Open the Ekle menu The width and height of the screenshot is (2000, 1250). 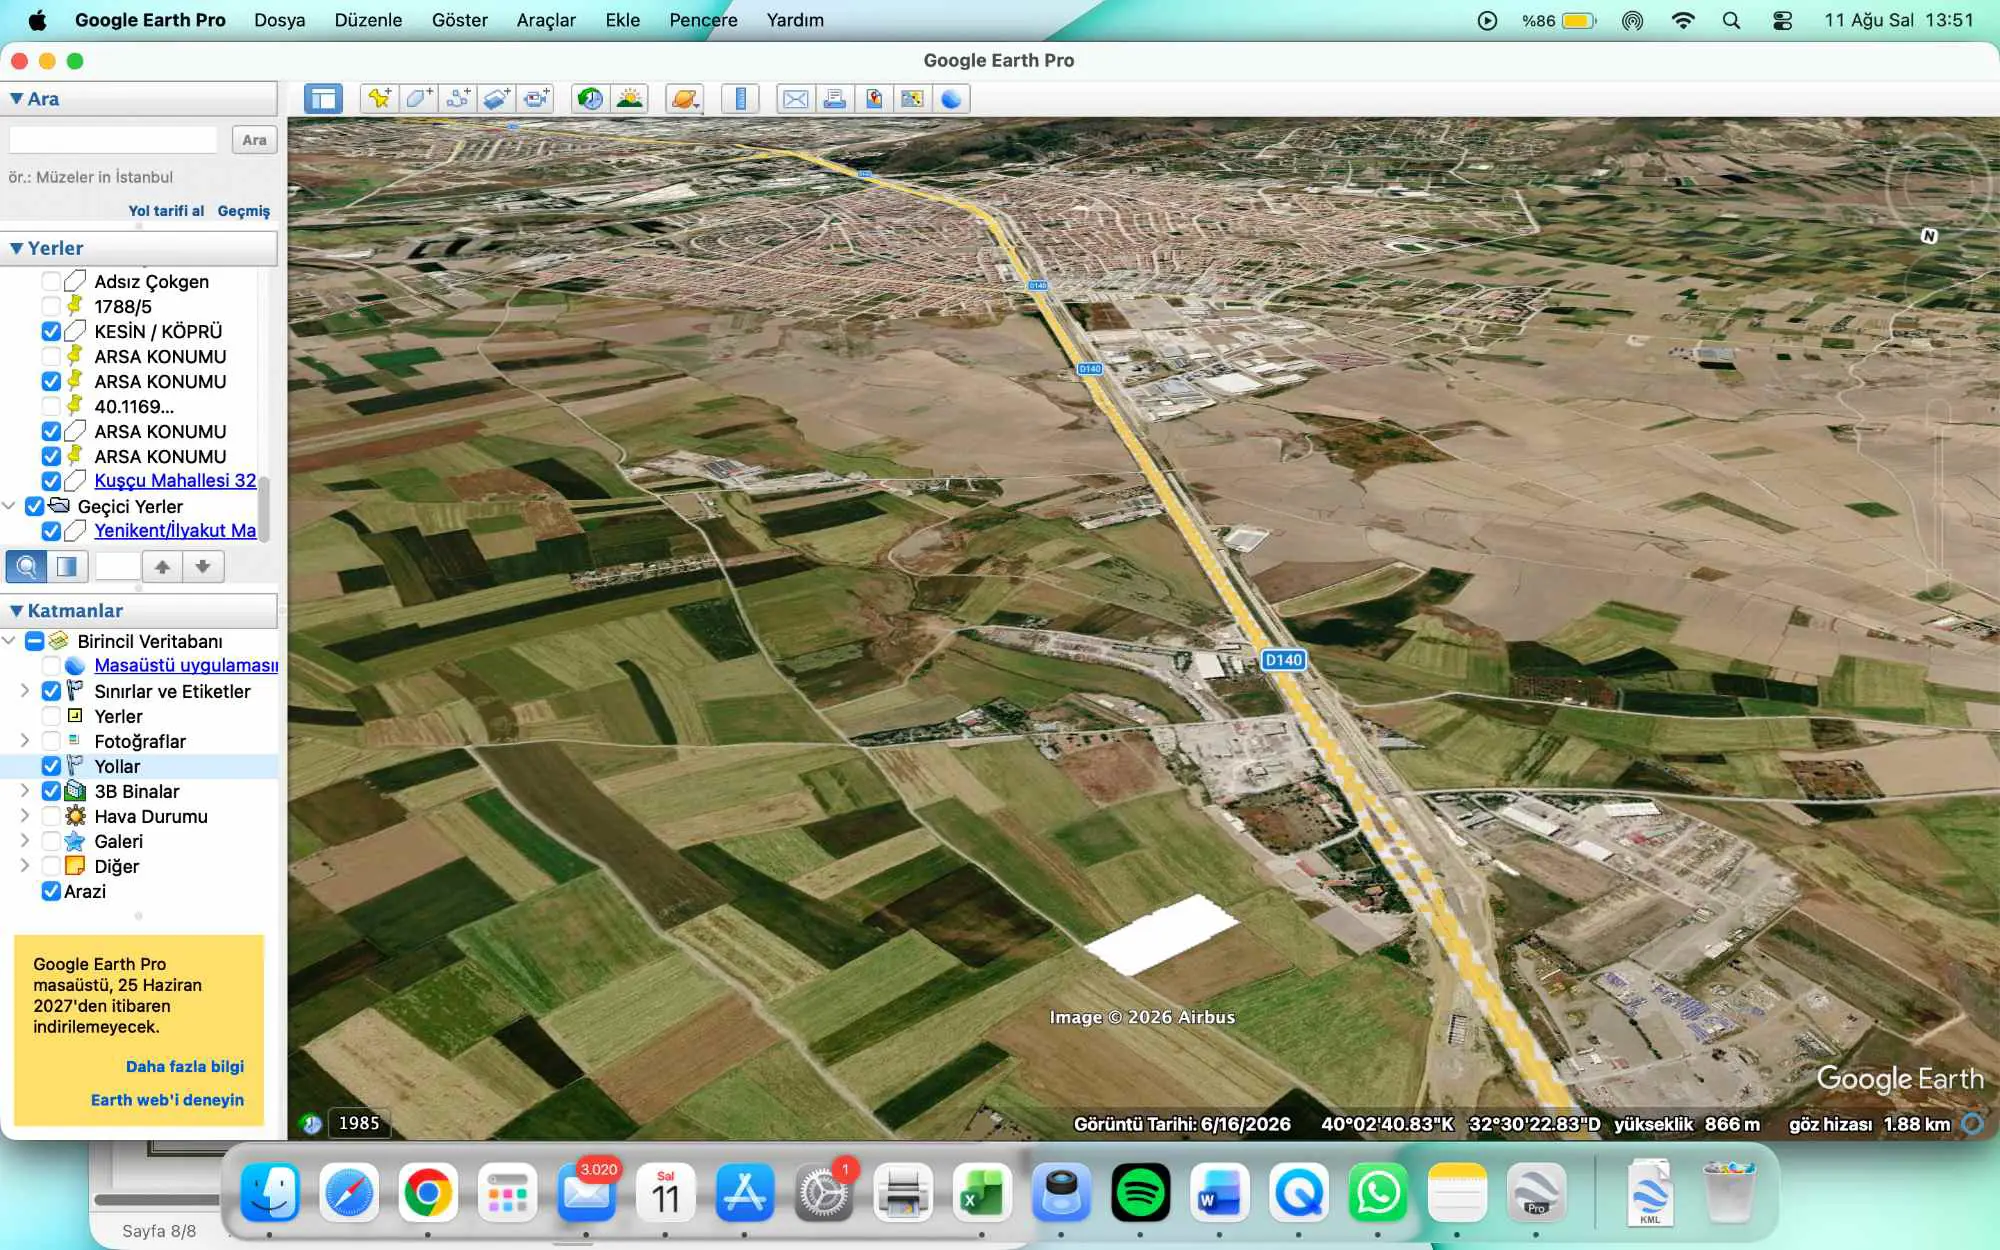pos(622,20)
